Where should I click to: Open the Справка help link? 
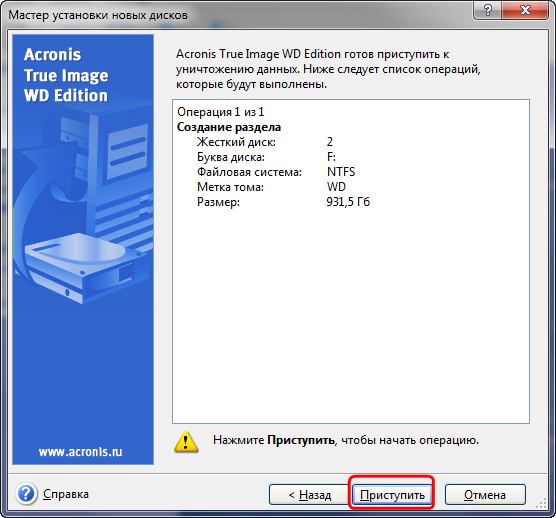coord(66,494)
